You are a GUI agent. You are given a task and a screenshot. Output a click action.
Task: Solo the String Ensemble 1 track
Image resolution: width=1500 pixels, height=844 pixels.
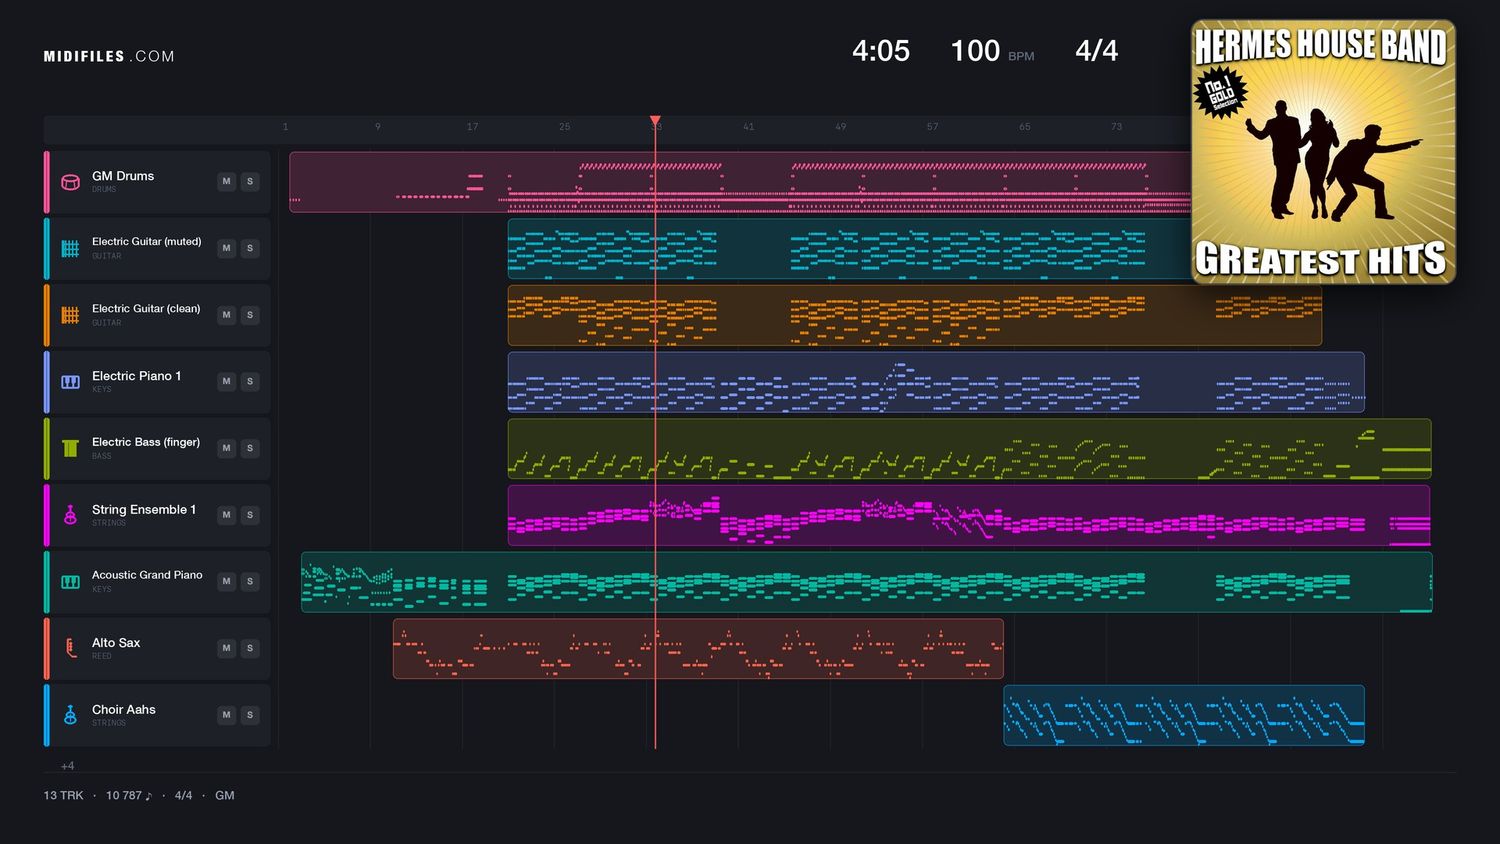point(250,515)
